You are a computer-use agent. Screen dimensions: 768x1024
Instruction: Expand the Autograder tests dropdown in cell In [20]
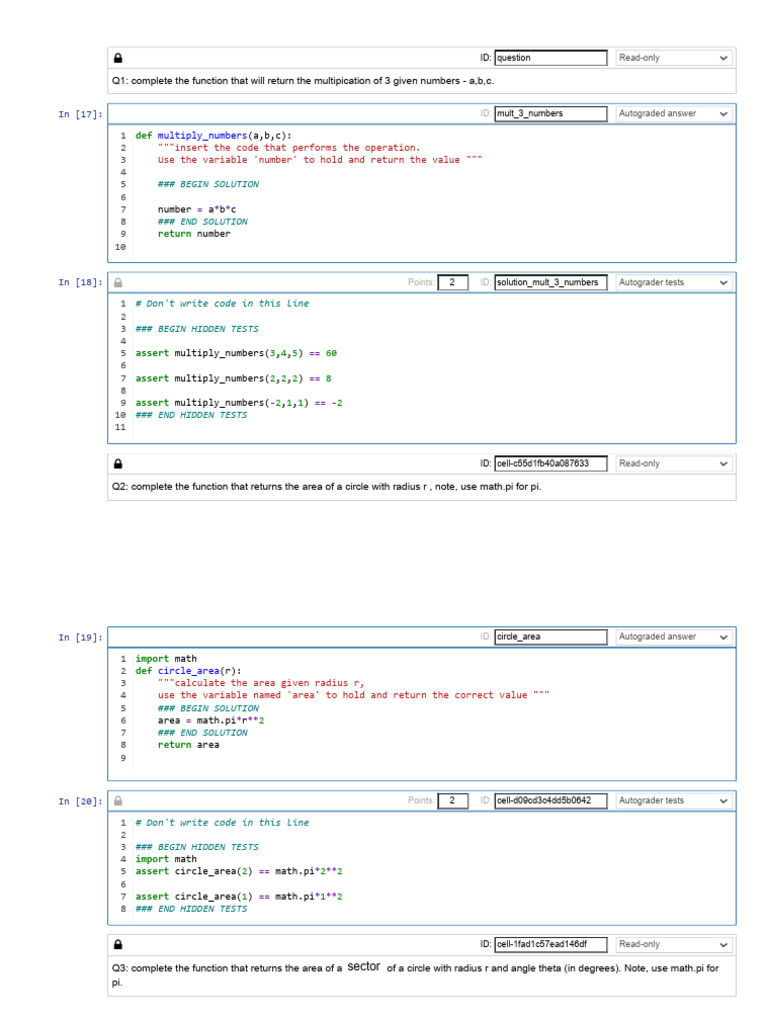coord(674,801)
